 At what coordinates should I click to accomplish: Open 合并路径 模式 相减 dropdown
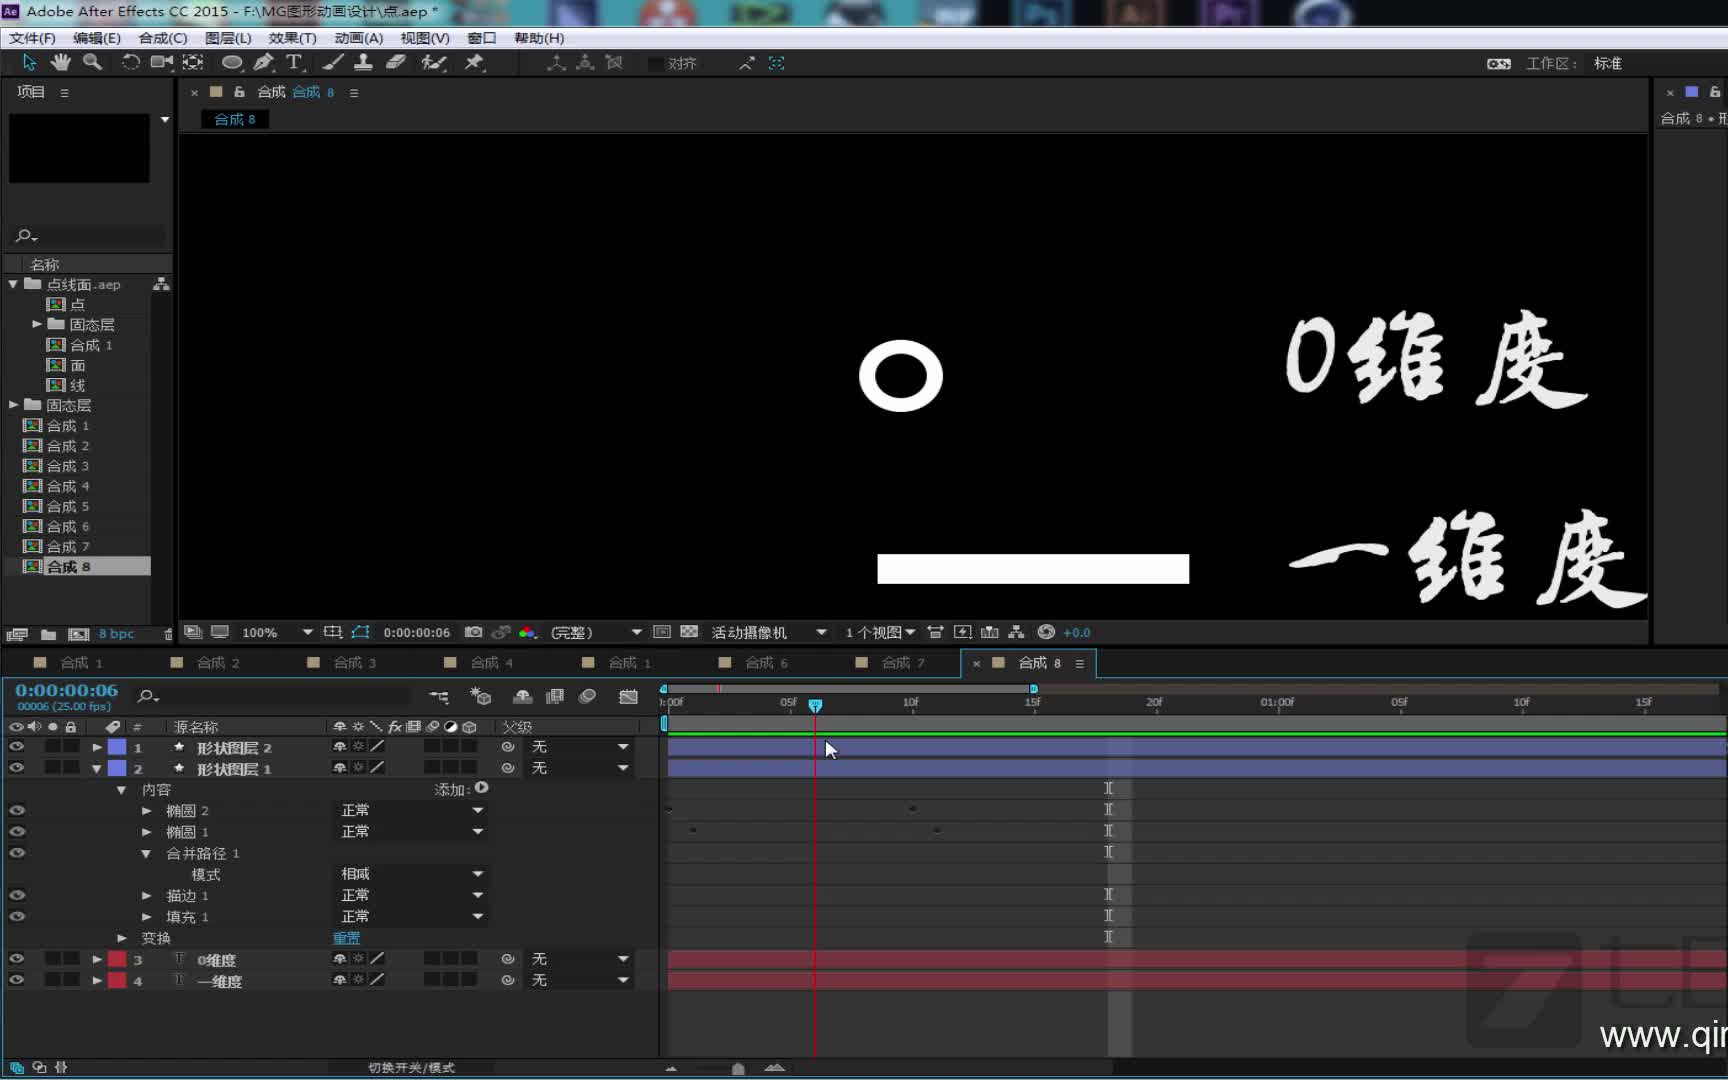411,874
